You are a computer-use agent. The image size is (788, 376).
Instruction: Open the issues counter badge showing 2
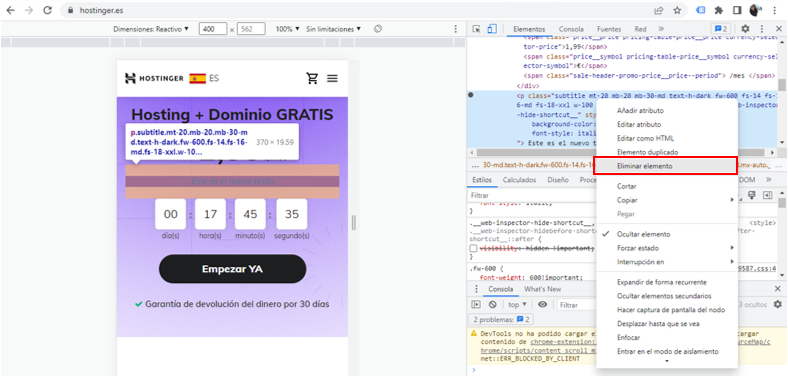point(721,29)
